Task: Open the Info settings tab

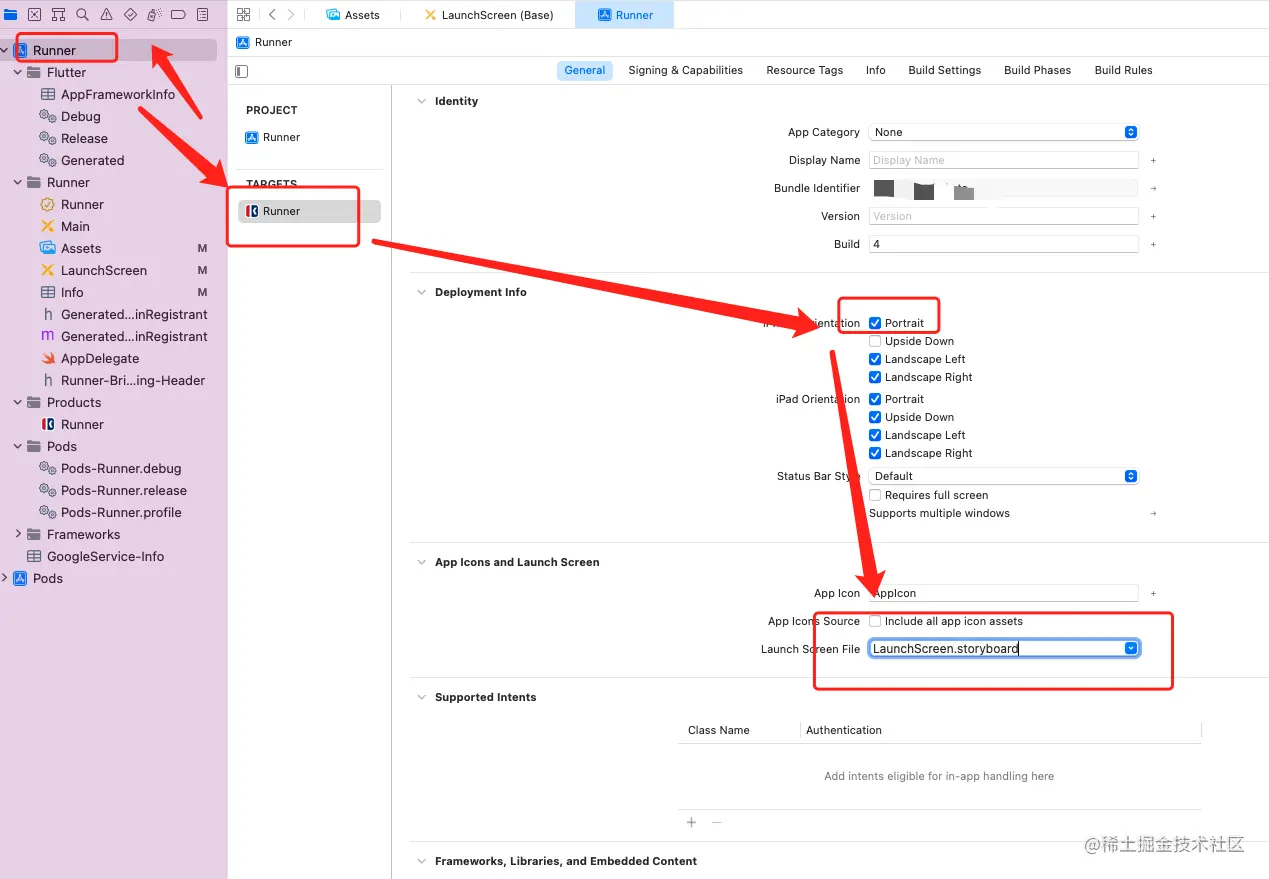Action: [875, 70]
